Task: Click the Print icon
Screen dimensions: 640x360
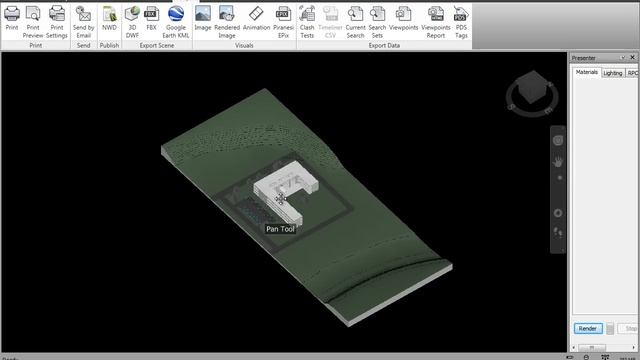Action: coord(12,19)
